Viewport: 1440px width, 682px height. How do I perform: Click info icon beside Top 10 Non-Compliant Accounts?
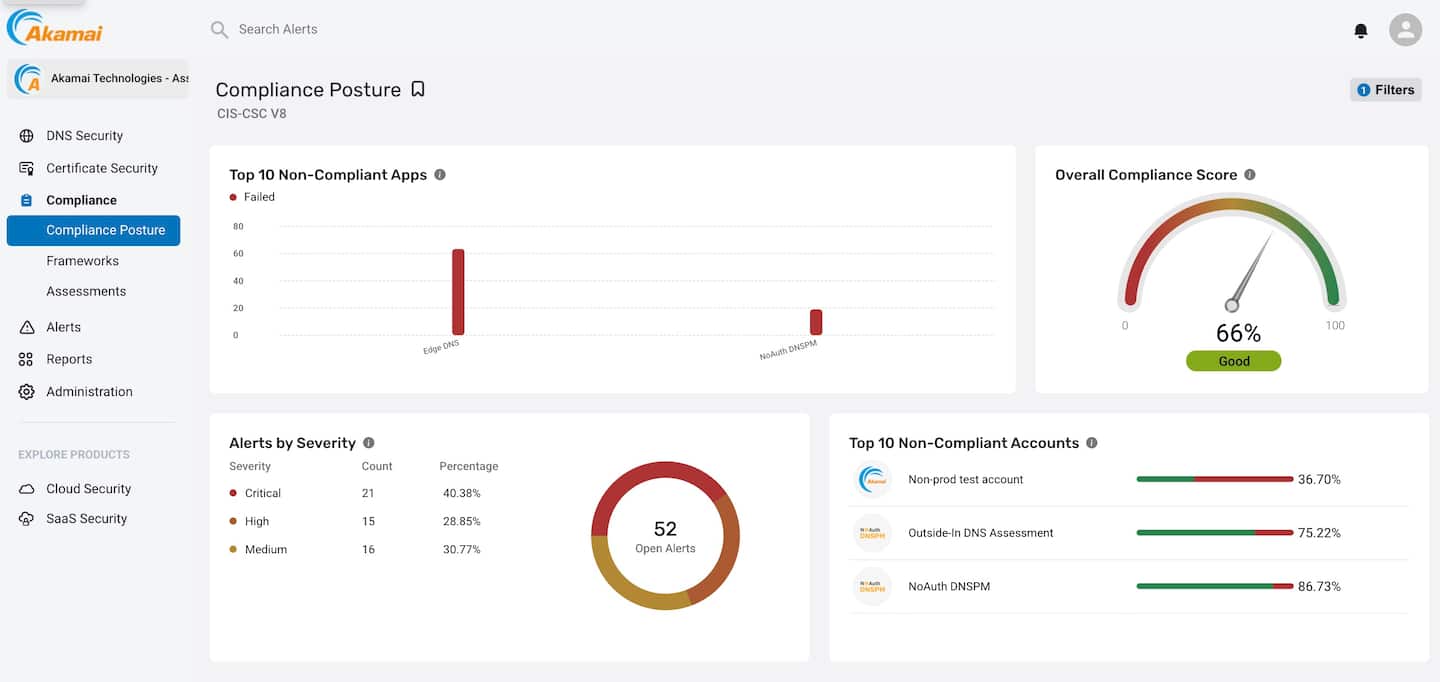click(1092, 443)
